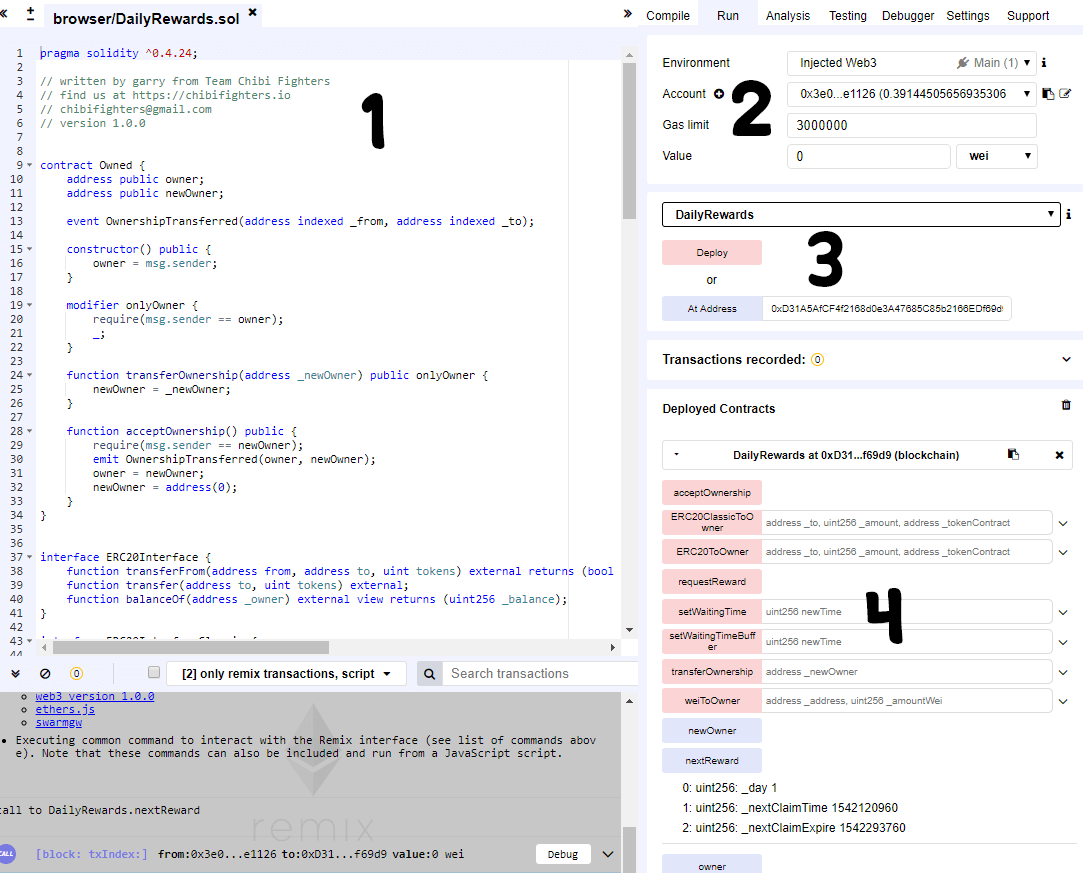Click the Deploy button

[712, 253]
